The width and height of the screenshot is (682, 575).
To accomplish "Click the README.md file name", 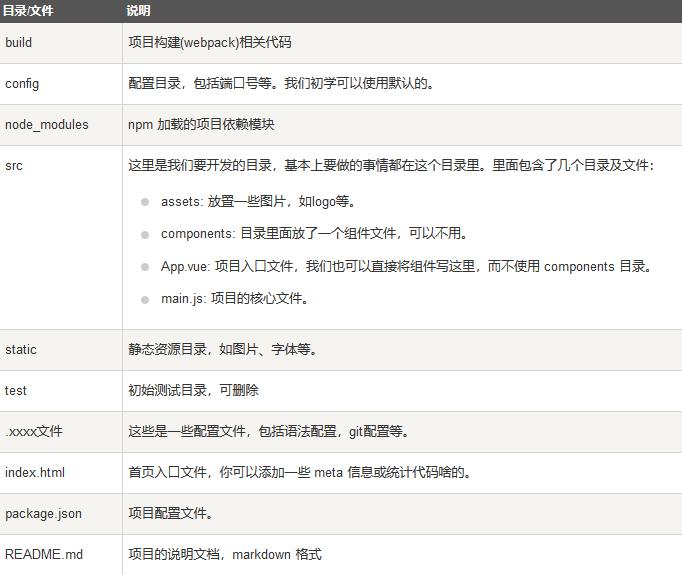I will 44,555.
